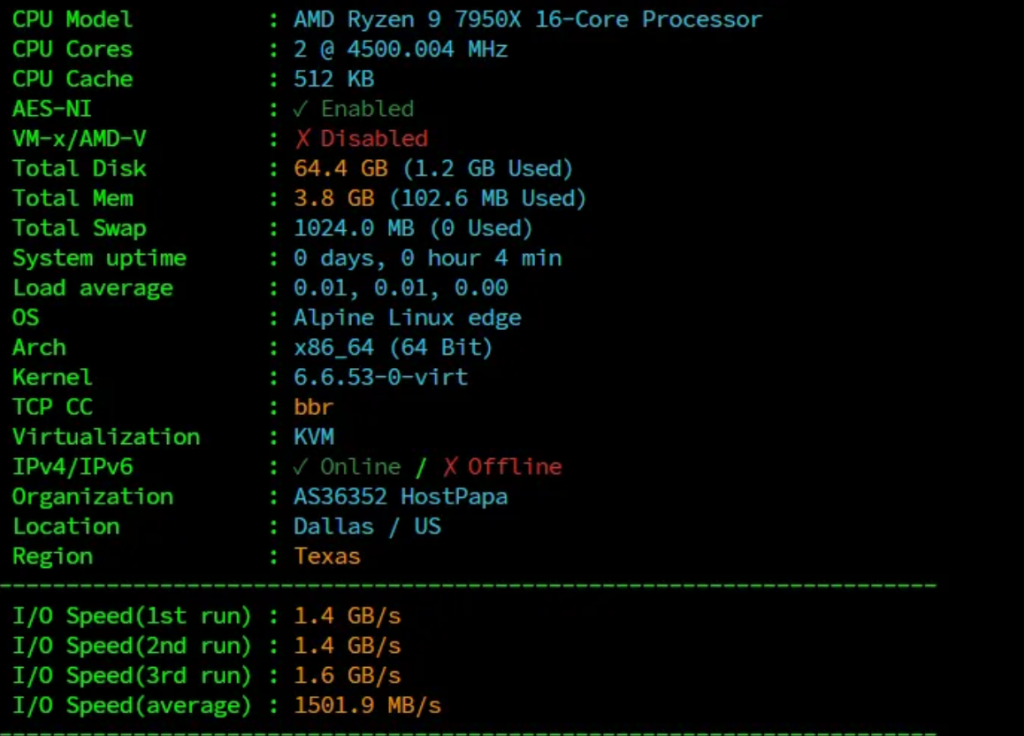Image resolution: width=1024 pixels, height=736 pixels.
Task: Select the 'Load average' label
Action: 93,289
